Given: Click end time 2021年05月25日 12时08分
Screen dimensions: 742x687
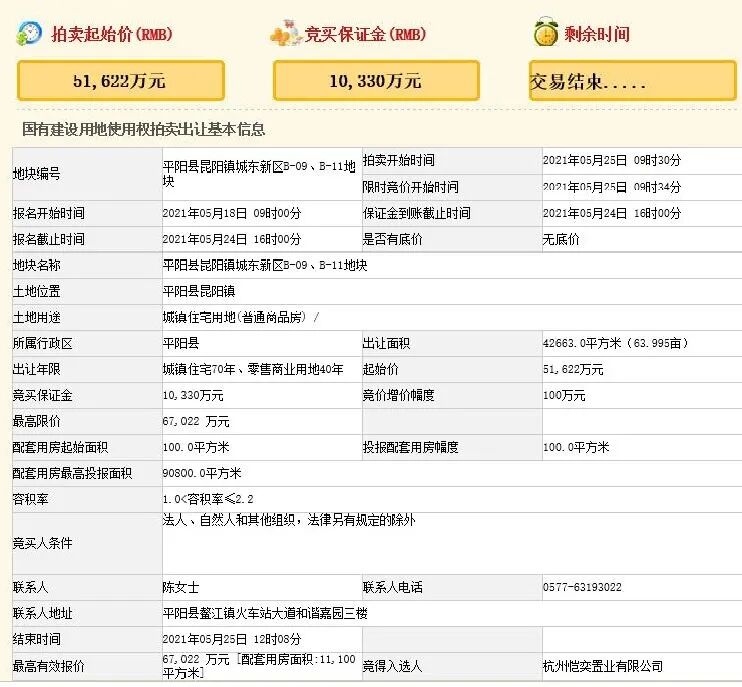Looking at the screenshot, I should (x=232, y=640).
